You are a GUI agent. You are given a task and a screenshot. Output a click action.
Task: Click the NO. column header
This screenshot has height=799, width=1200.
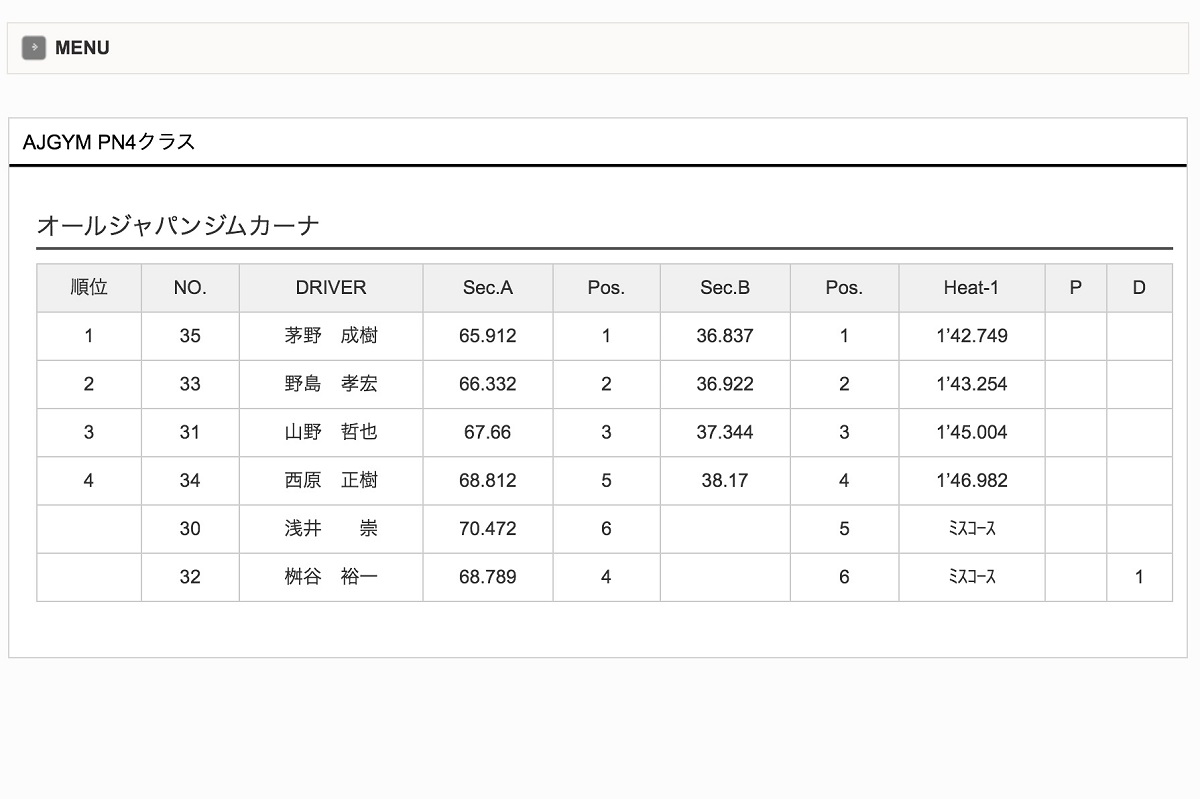point(190,288)
